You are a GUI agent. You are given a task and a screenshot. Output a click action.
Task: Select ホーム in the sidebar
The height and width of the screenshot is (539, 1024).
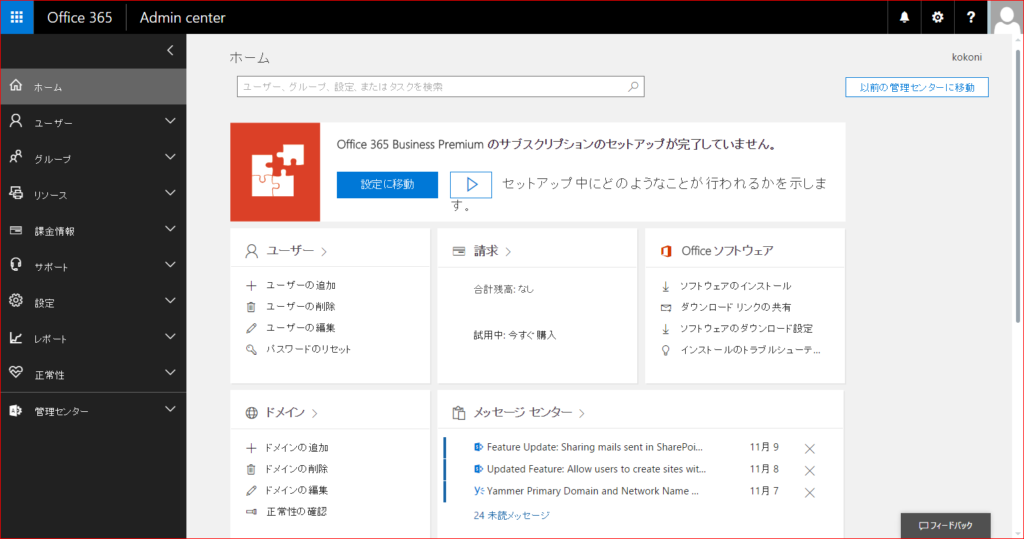click(x=48, y=87)
